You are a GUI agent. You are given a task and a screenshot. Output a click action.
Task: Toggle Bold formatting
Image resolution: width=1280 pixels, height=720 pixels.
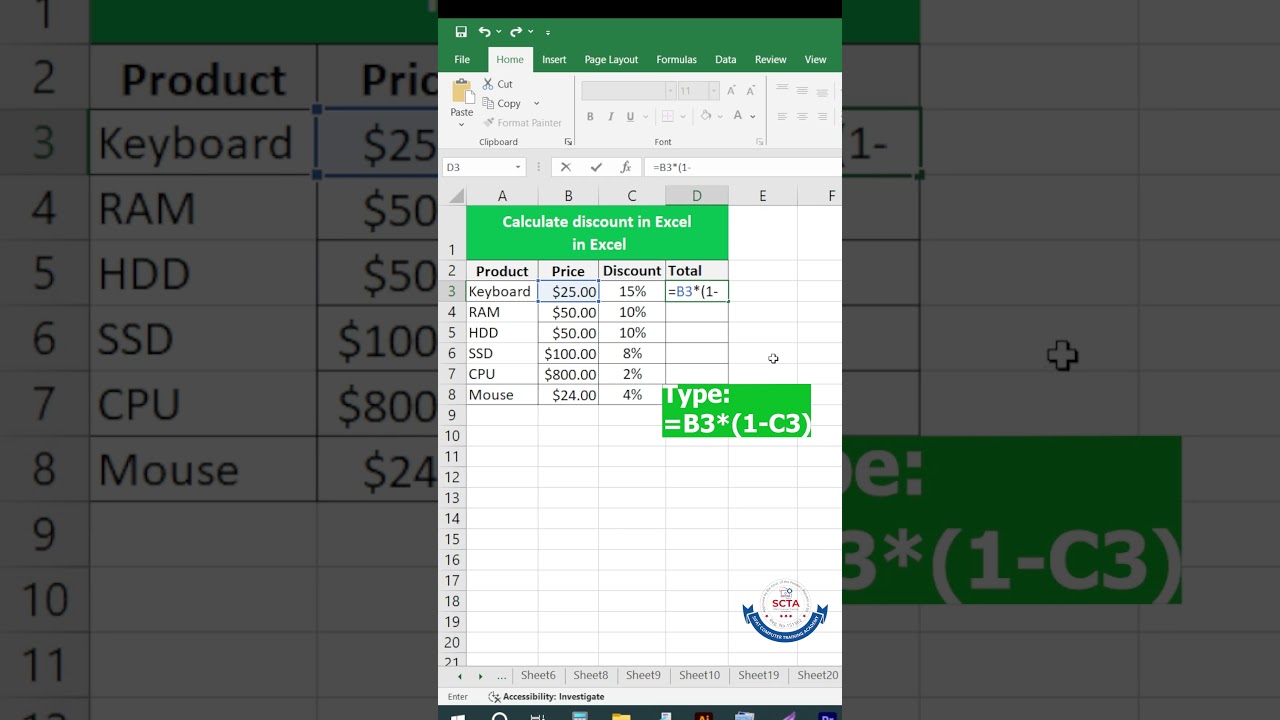[x=590, y=116]
